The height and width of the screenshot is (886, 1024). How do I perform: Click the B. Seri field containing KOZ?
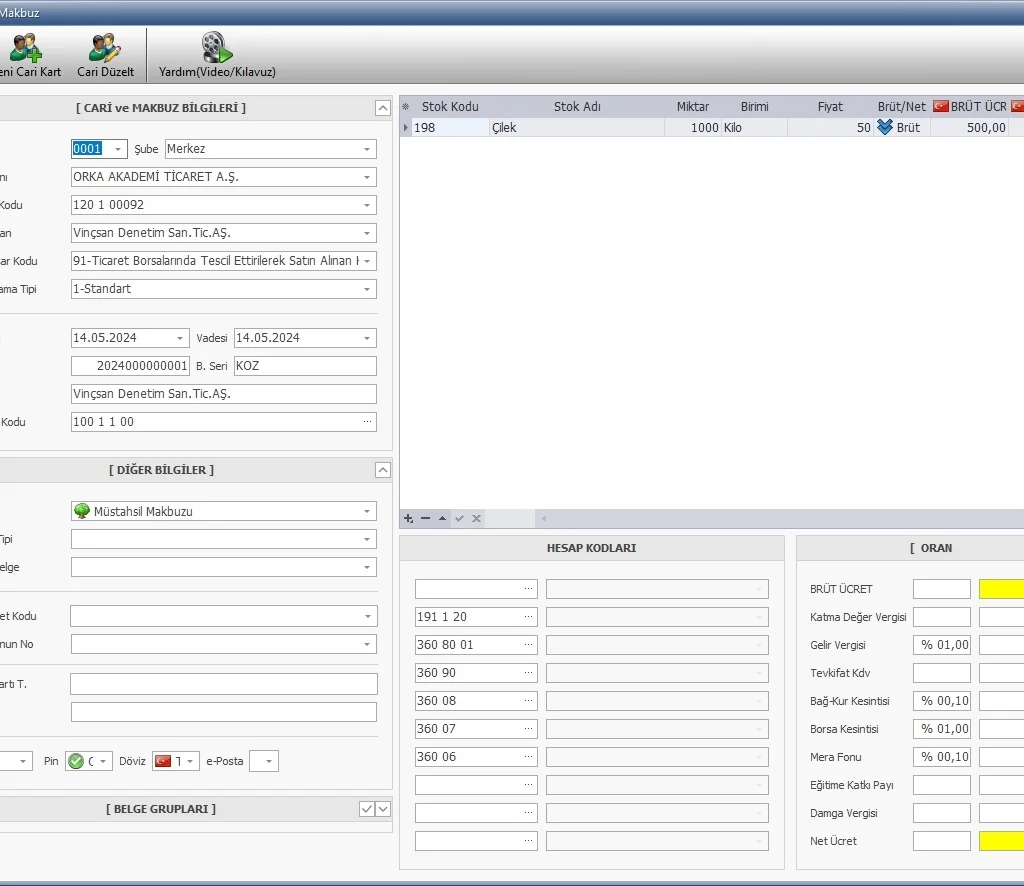pos(304,366)
